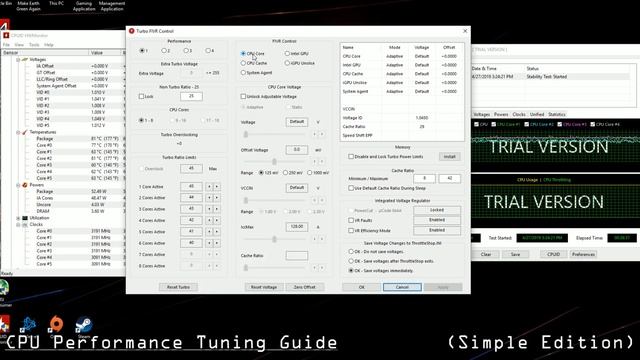The height and width of the screenshot is (360, 640).
Task: Expand the Utilization node in HWMonitor
Action: 18,218
